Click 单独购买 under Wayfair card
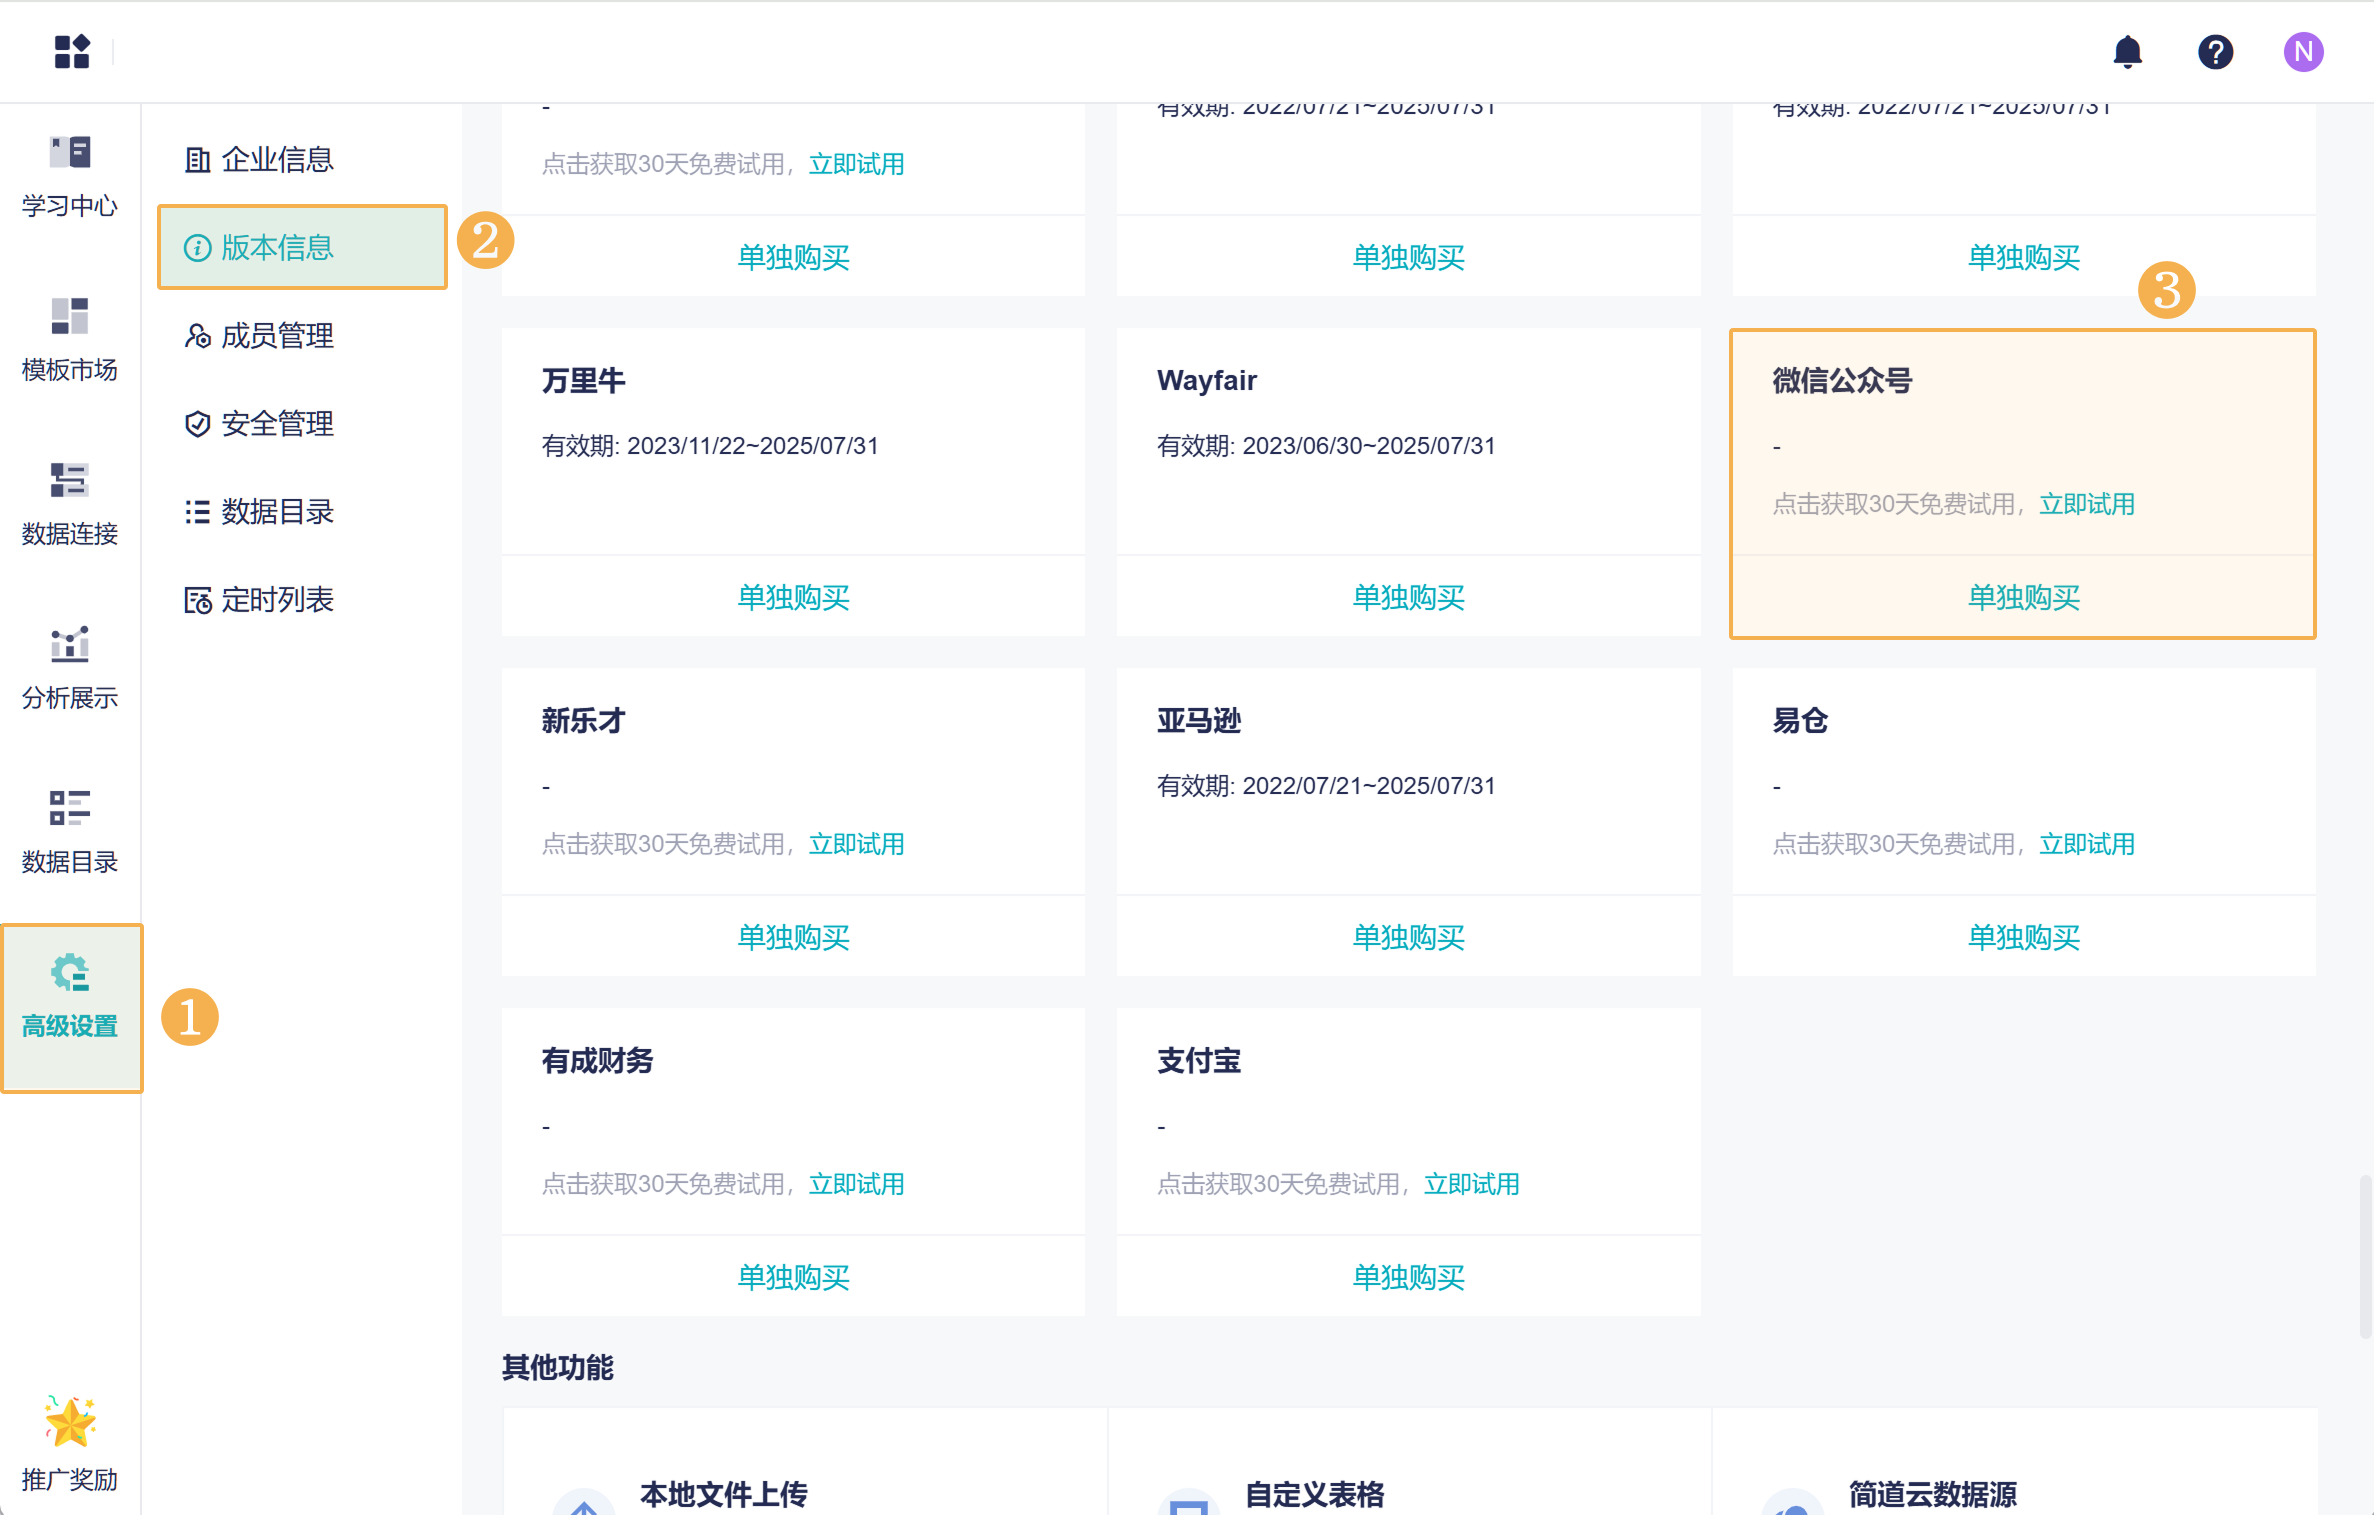 1408,597
